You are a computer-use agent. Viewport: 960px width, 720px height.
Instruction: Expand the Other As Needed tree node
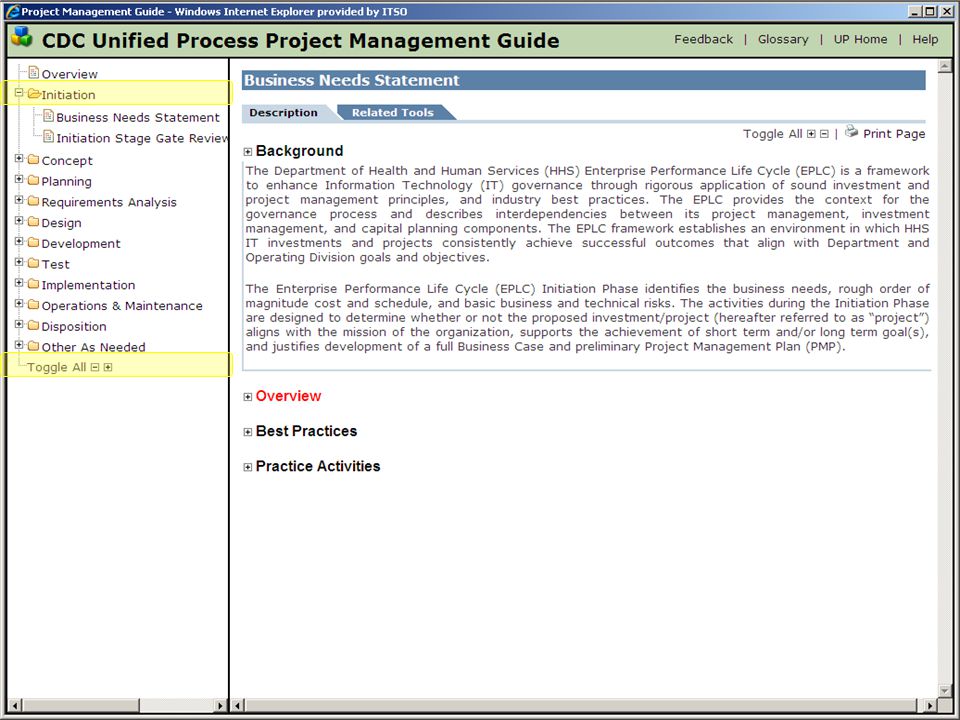click(19, 345)
